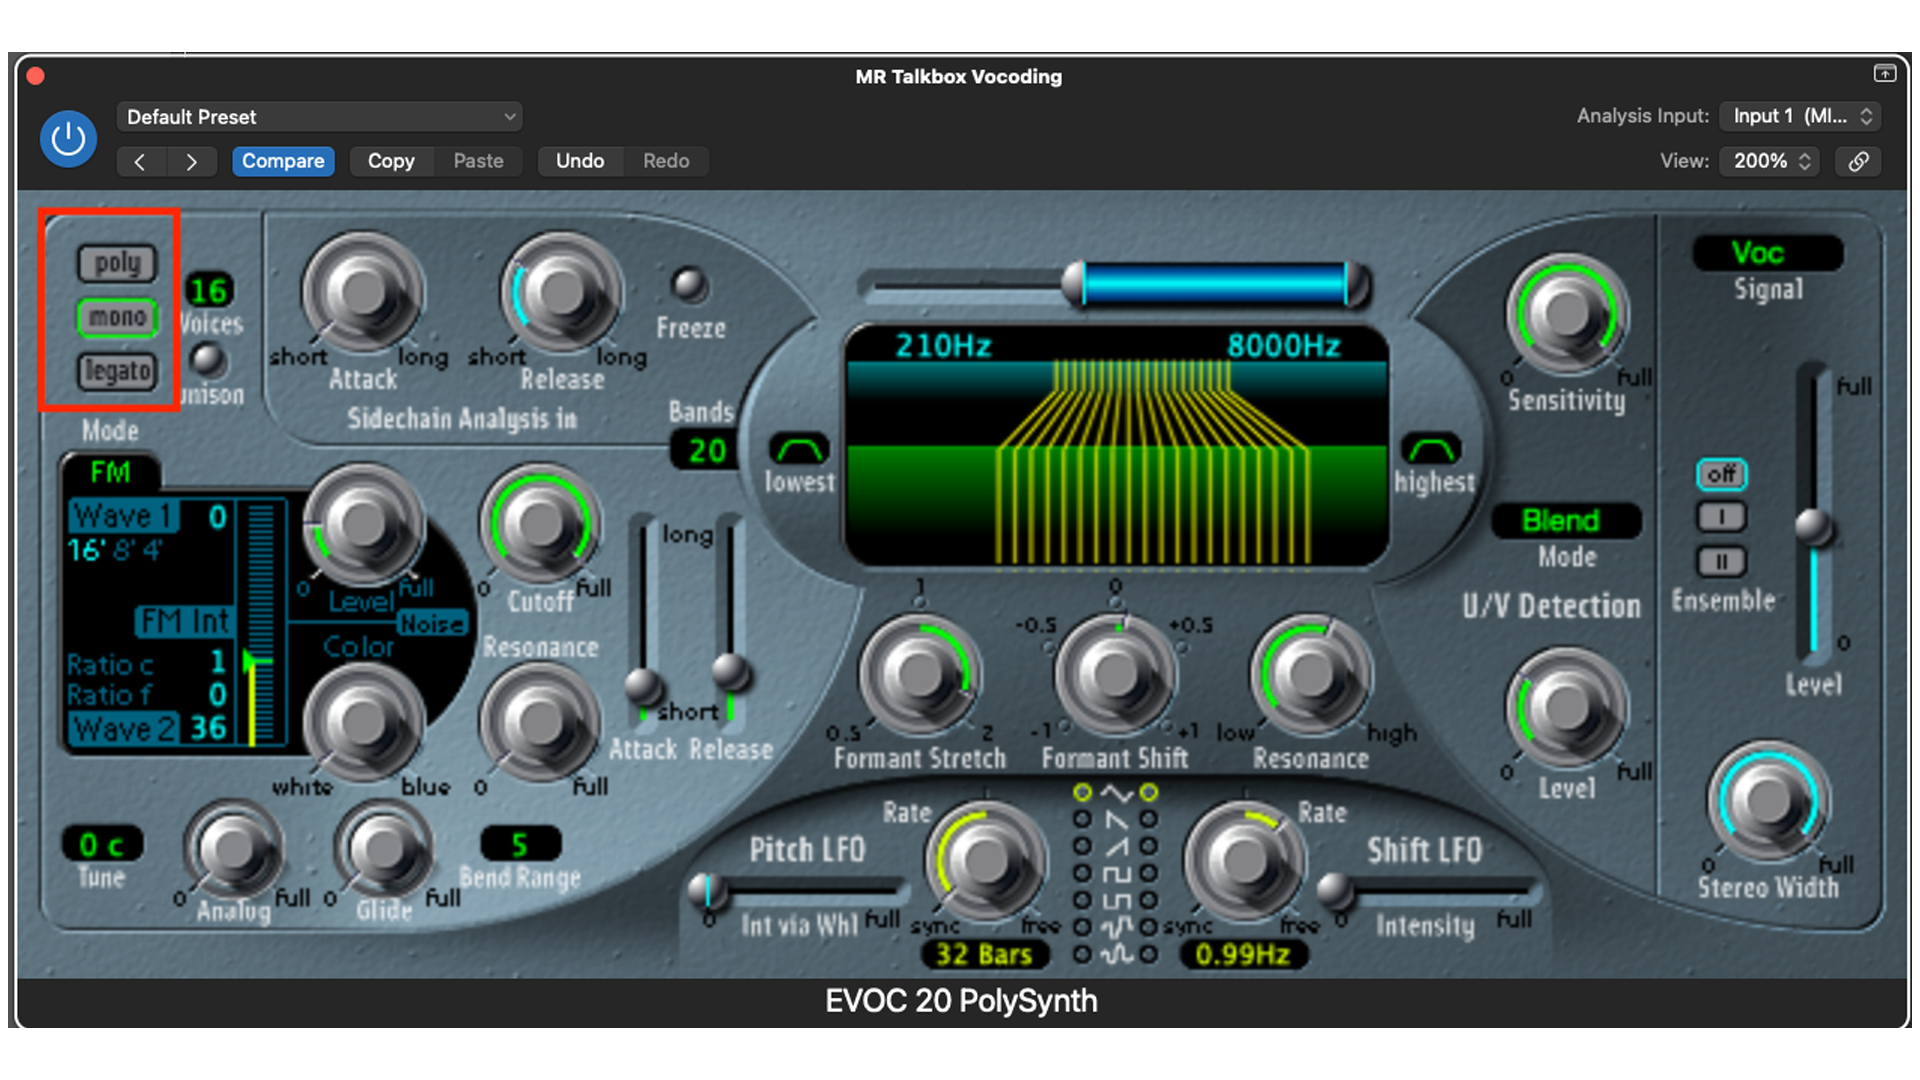
Task: Click the 8000Hz high frequency value
Action: tap(1283, 346)
